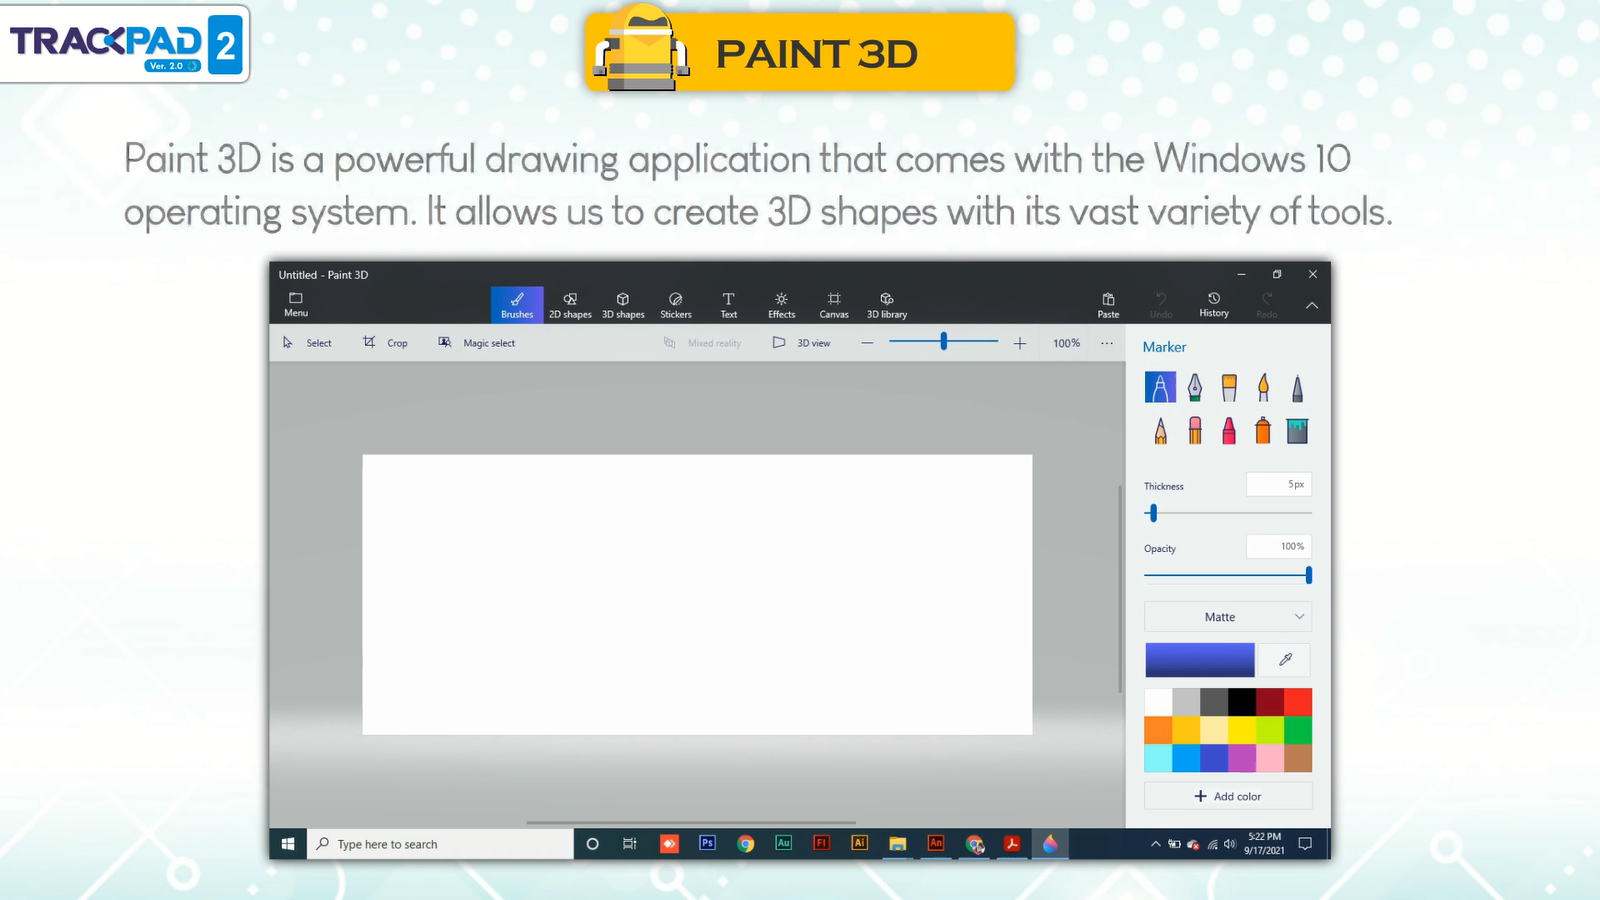Click the vertical canvas scrollbar
1600x900 pixels.
pyautogui.click(x=1120, y=588)
